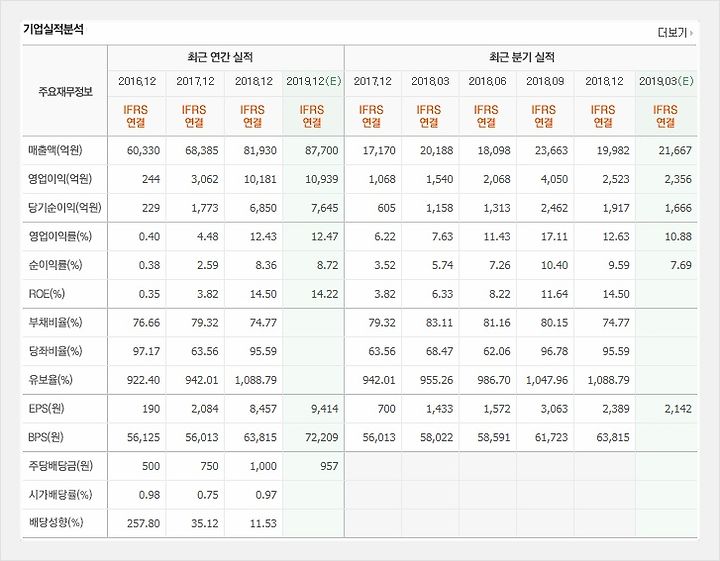
Task: Select the 영업이익(억원) row label
Action: [x=60, y=179]
